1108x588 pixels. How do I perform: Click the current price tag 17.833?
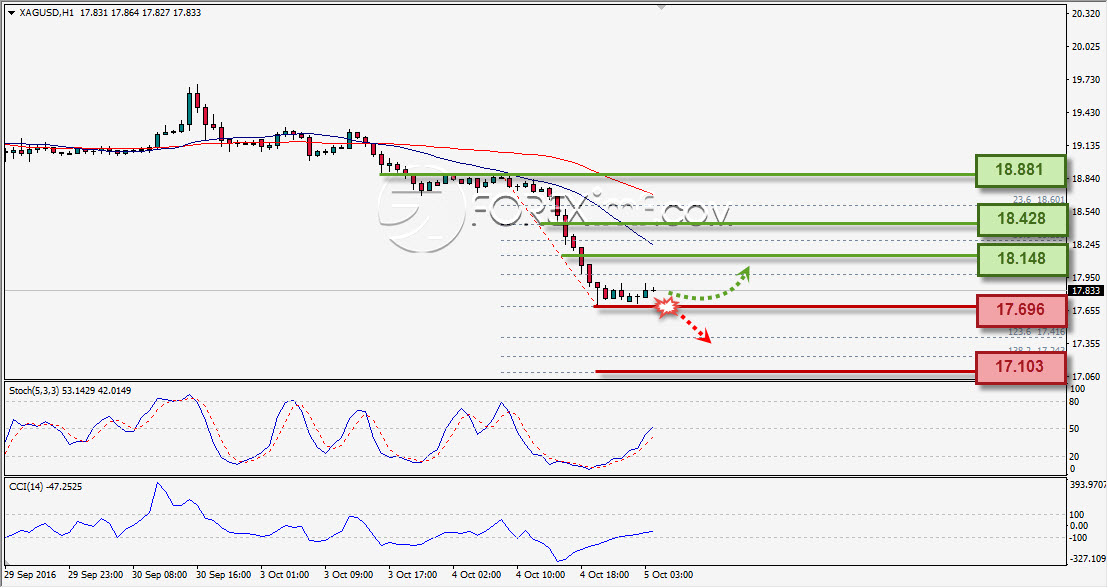point(1085,290)
